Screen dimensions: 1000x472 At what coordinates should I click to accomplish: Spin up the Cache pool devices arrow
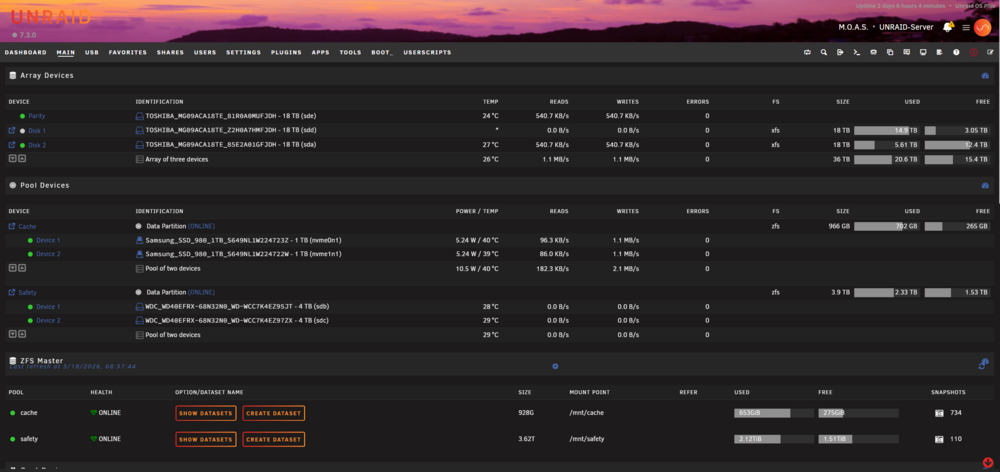22,268
